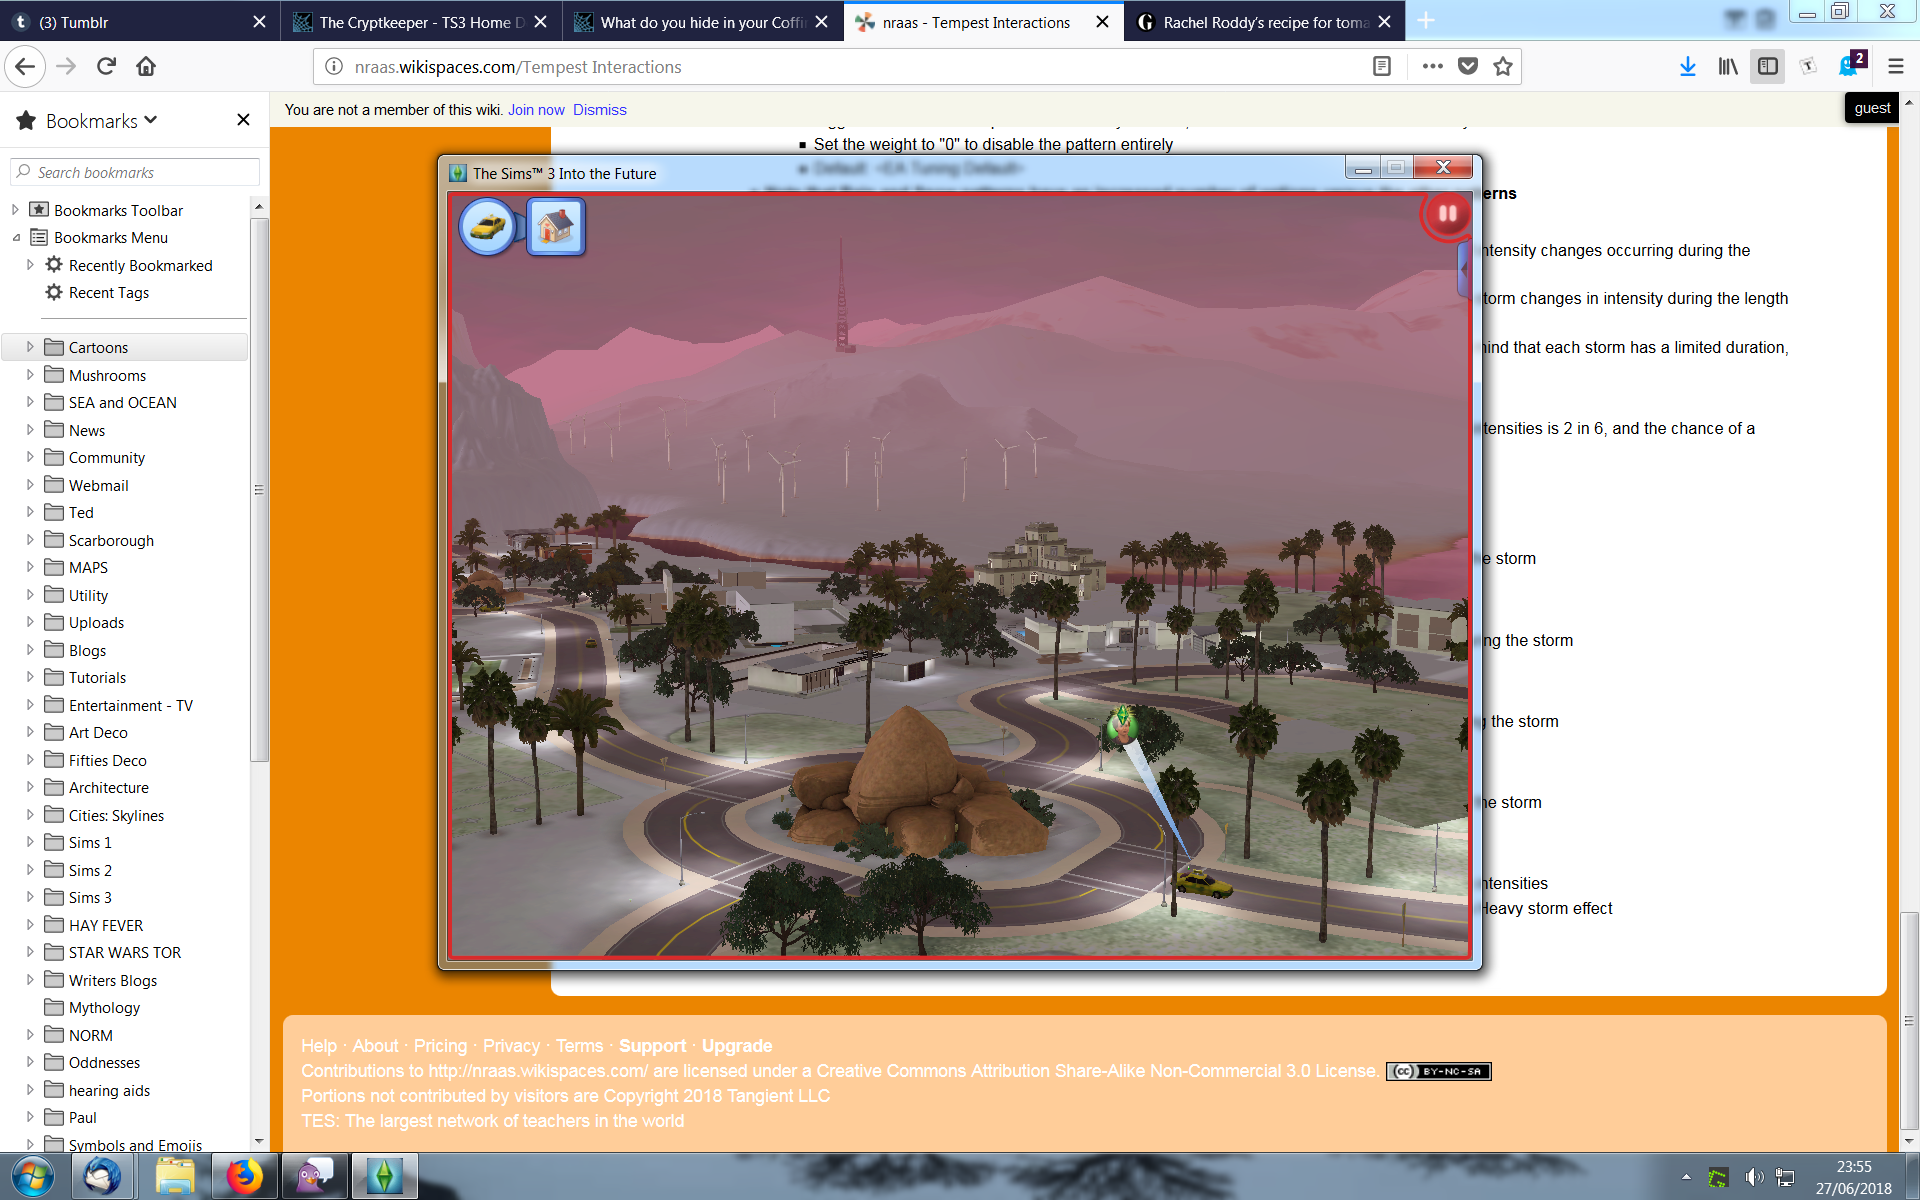Screen dimensions: 1920x1200
Task: Open the Support footer link
Action: [x=652, y=1046]
